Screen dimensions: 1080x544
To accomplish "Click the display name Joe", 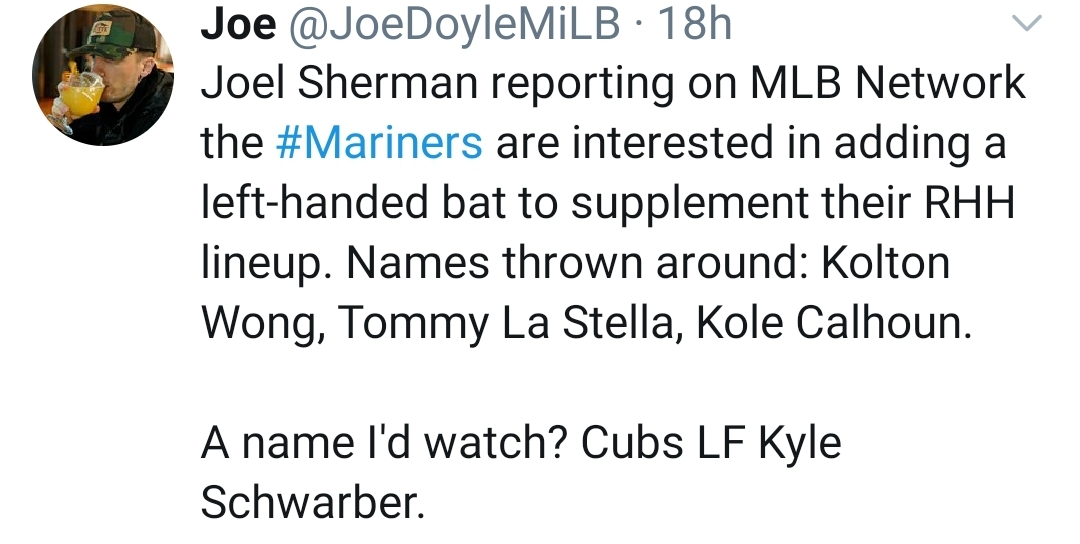I will (x=238, y=25).
